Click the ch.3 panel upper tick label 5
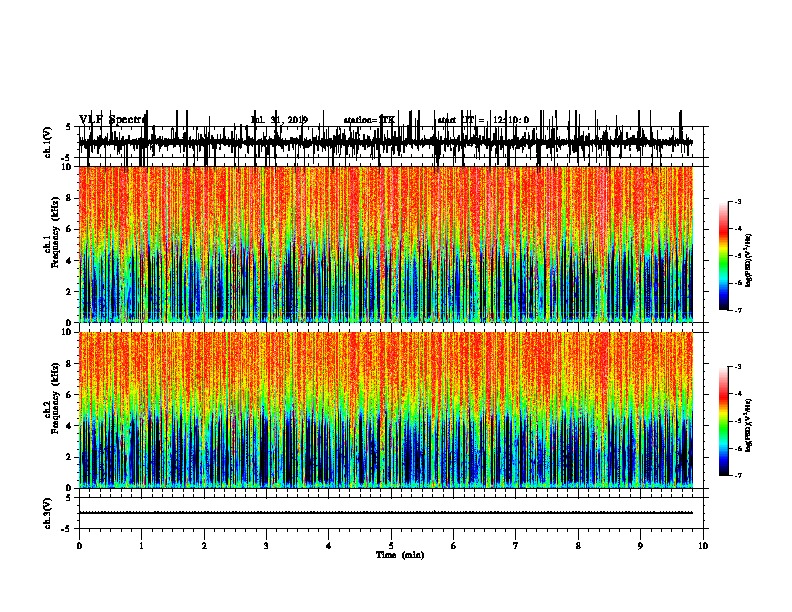 (69, 498)
